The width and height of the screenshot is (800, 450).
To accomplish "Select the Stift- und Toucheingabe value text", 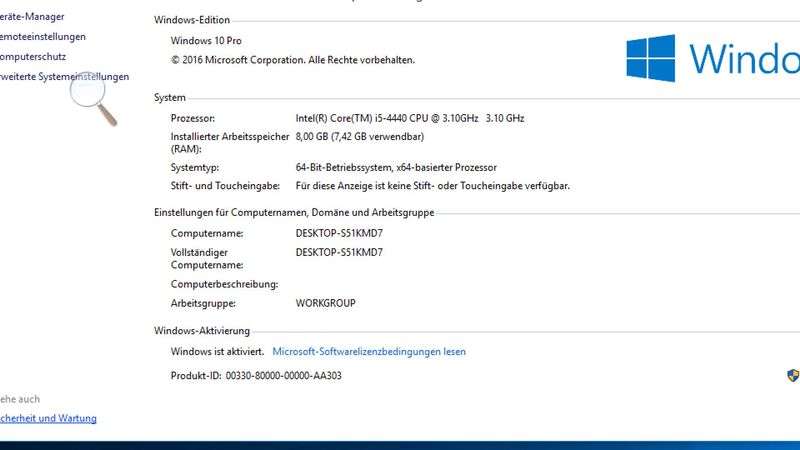I will [x=433, y=186].
